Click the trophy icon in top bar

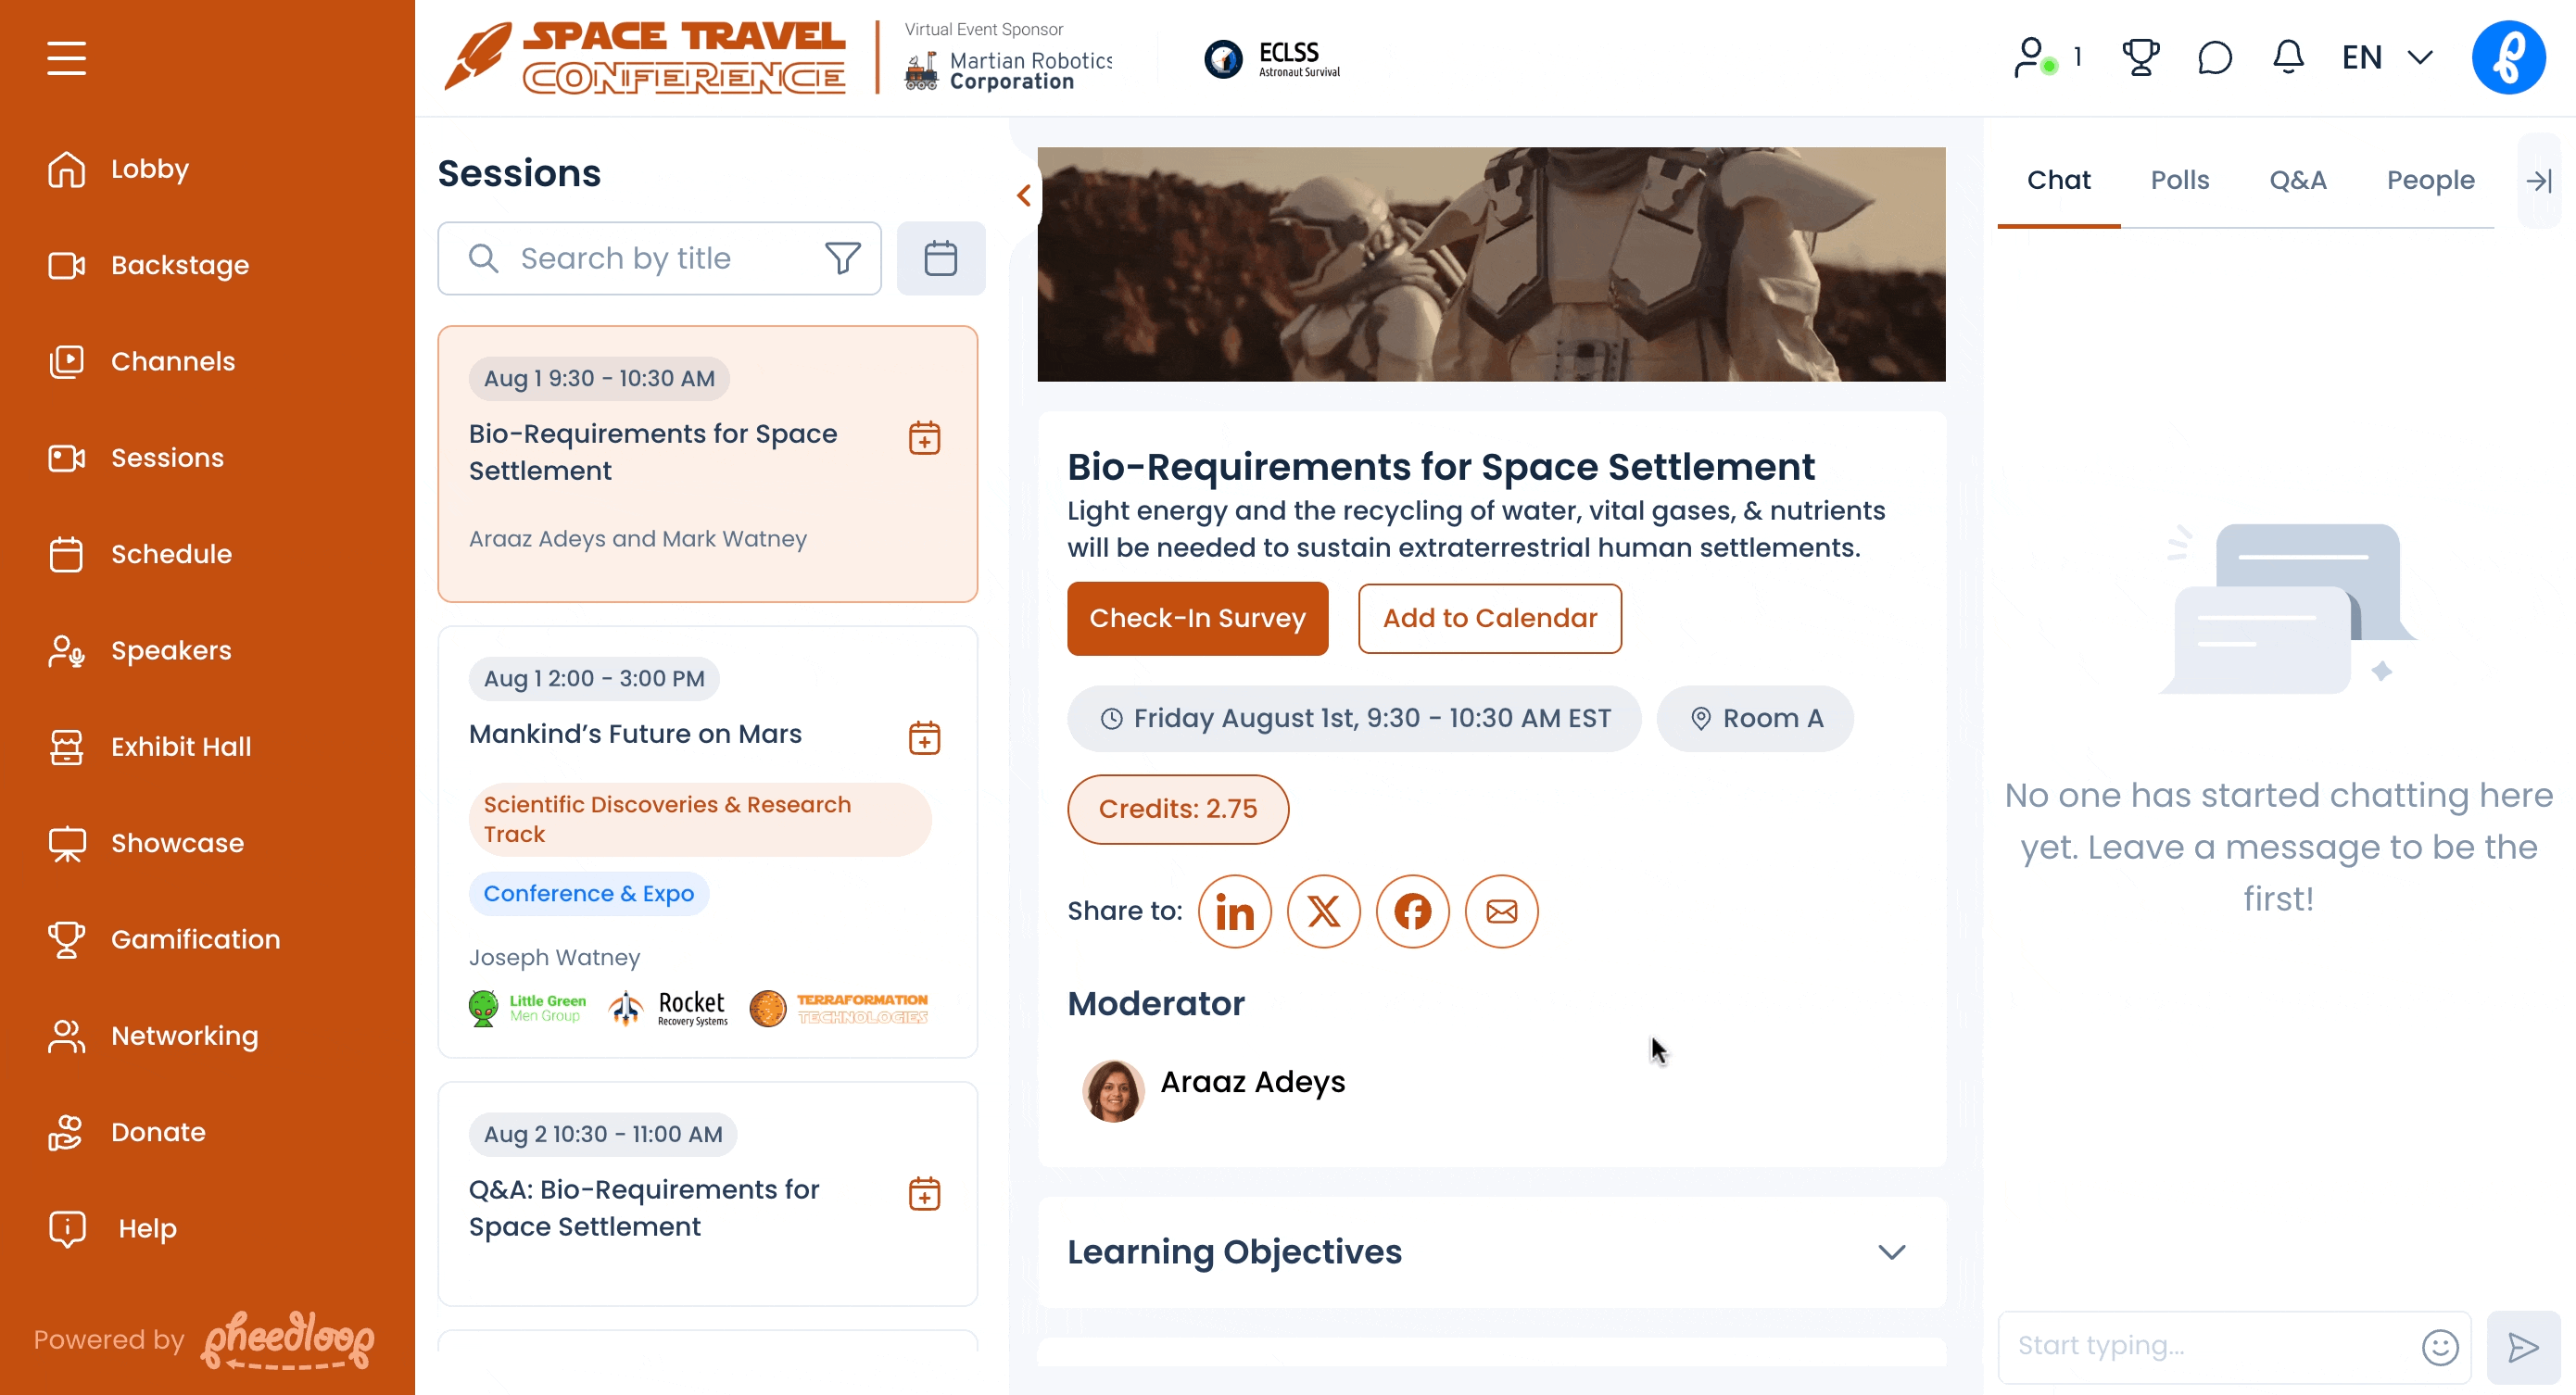2140,57
